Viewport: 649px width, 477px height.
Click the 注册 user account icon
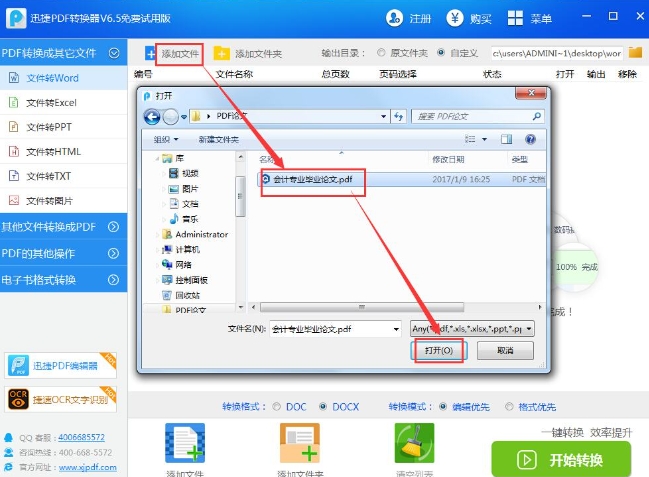coord(394,18)
